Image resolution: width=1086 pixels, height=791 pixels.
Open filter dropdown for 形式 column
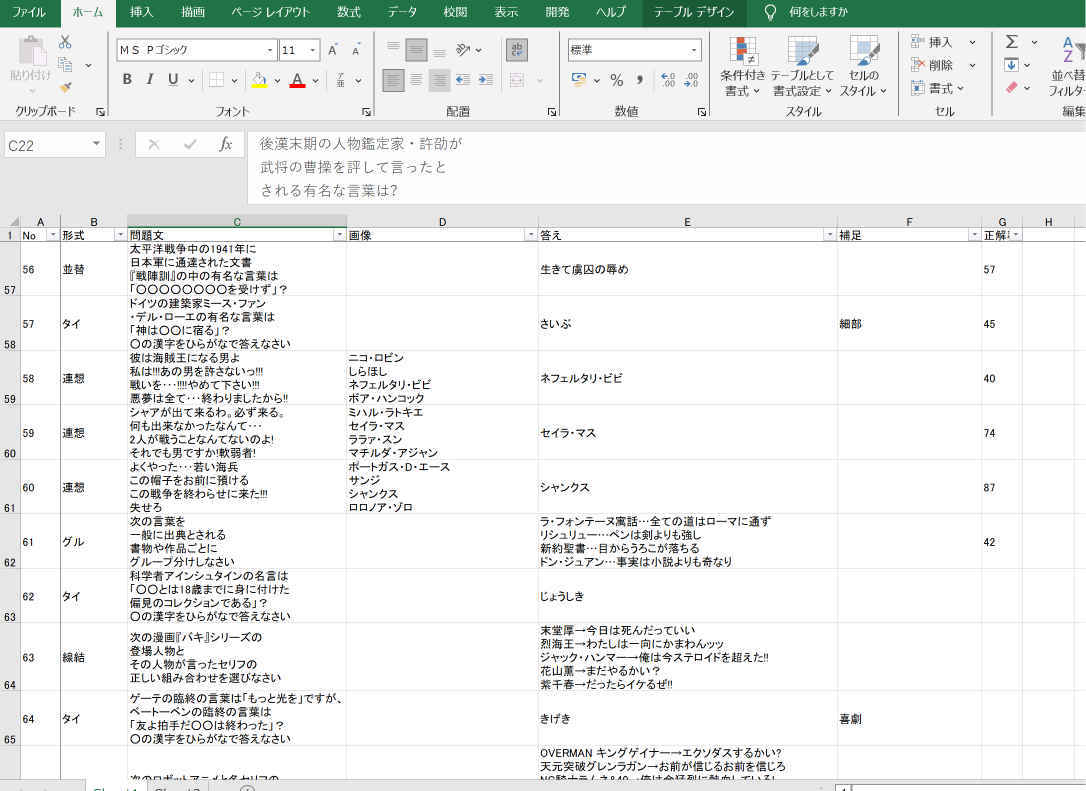[120, 235]
